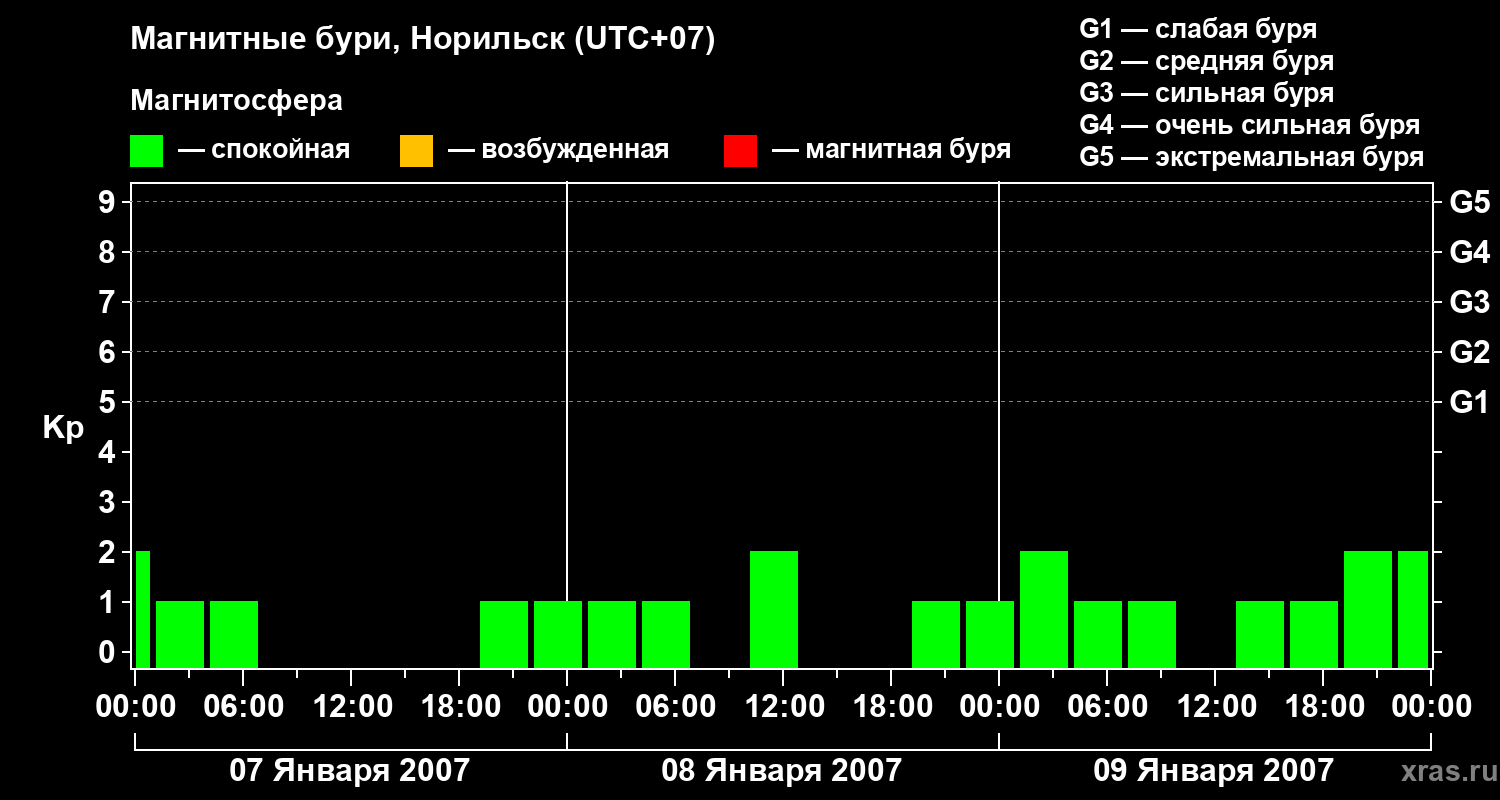Click the Kp 2 bar near 12:00 on 08 Января
The image size is (1500, 800).
774,609
